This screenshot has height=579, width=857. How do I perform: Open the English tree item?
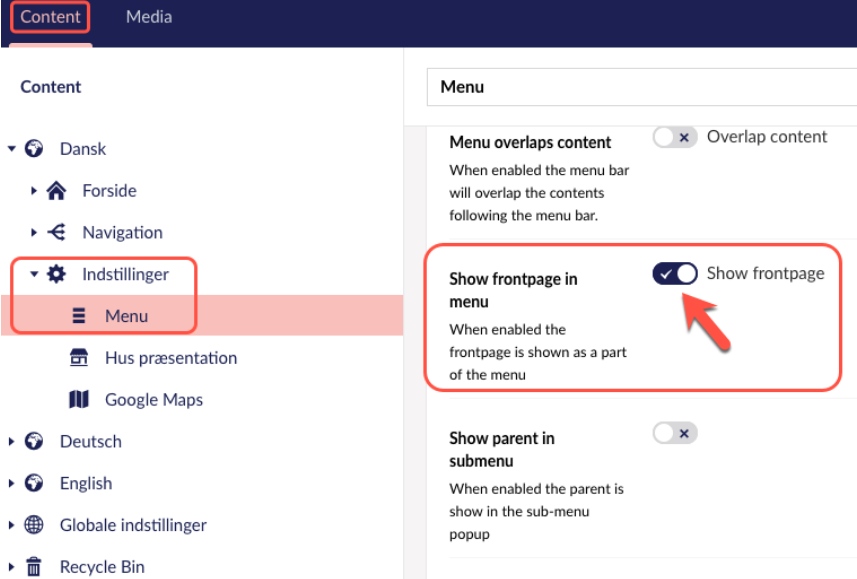[86, 483]
